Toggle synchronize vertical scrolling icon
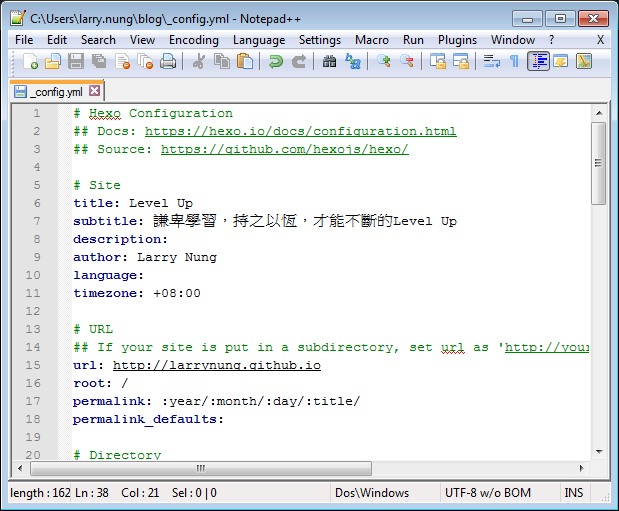This screenshot has height=511, width=619. point(437,62)
